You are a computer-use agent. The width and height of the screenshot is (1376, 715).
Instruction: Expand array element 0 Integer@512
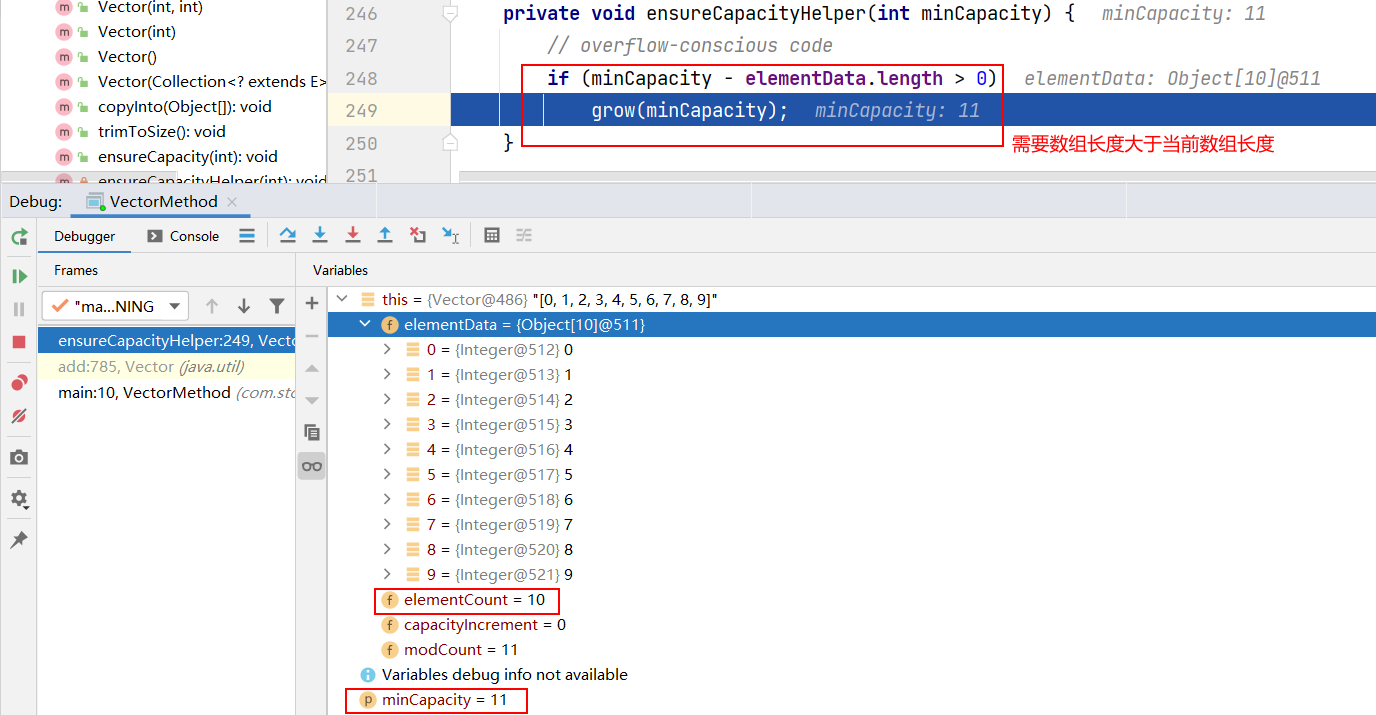point(388,349)
